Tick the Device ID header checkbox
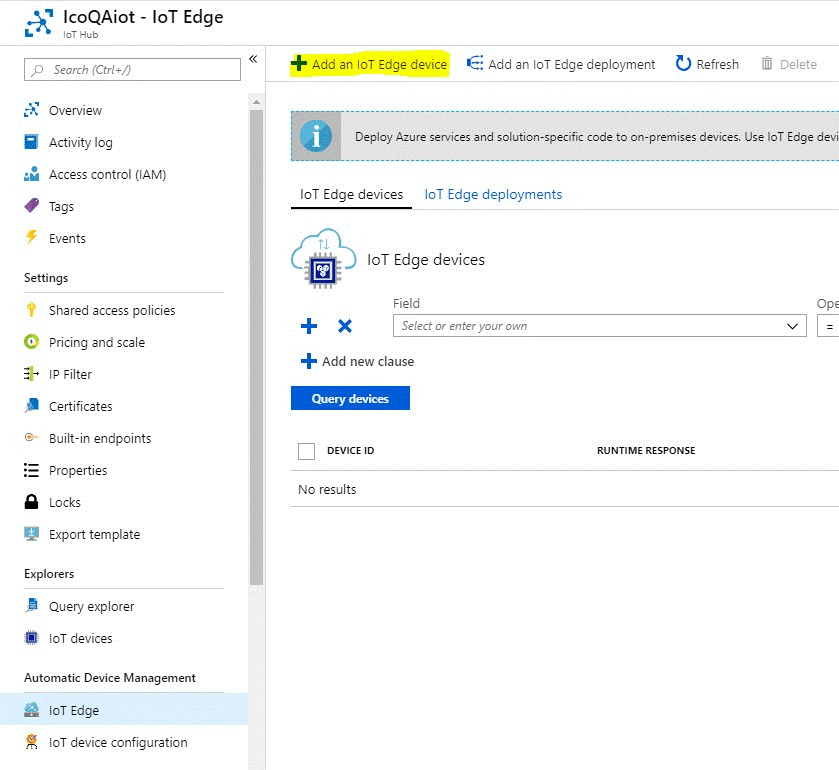839x770 pixels. pos(307,451)
